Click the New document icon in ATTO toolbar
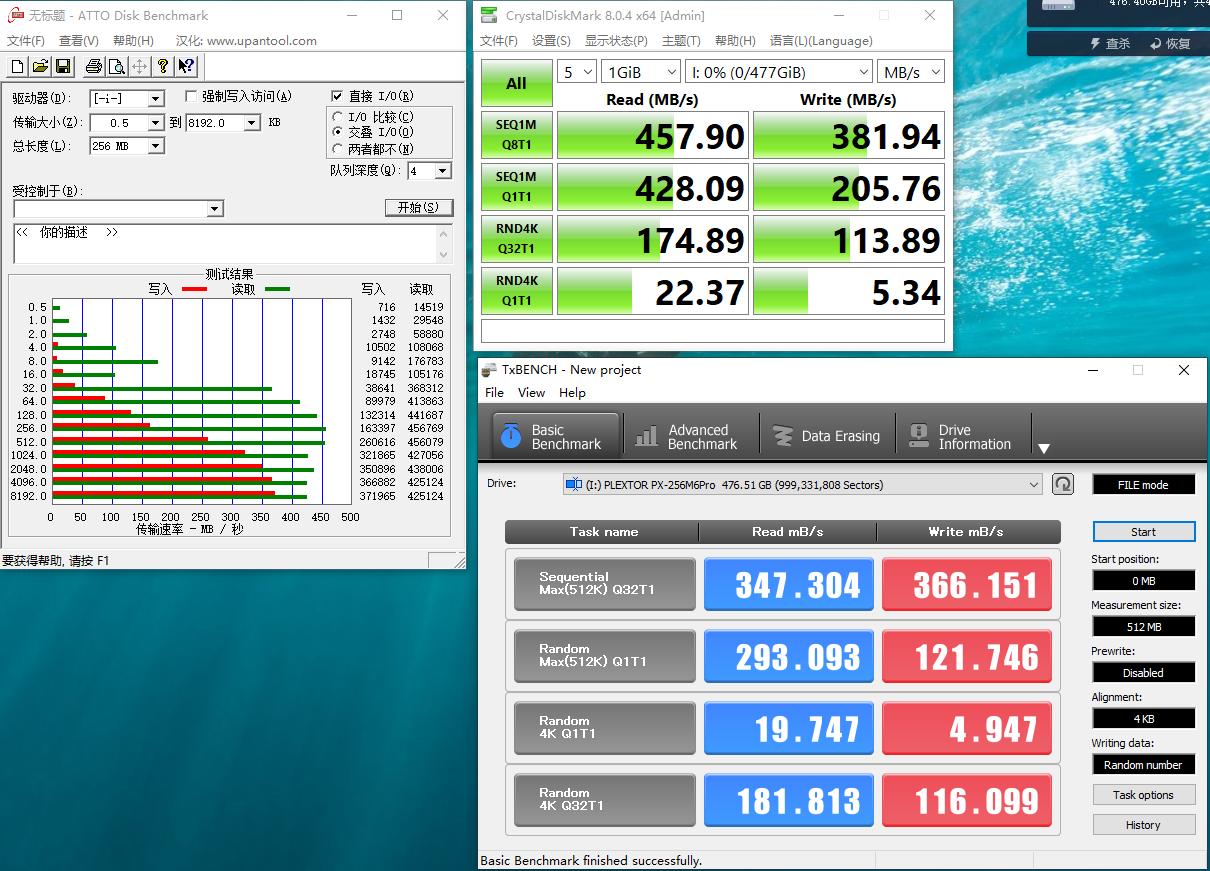1210x871 pixels. 17,67
